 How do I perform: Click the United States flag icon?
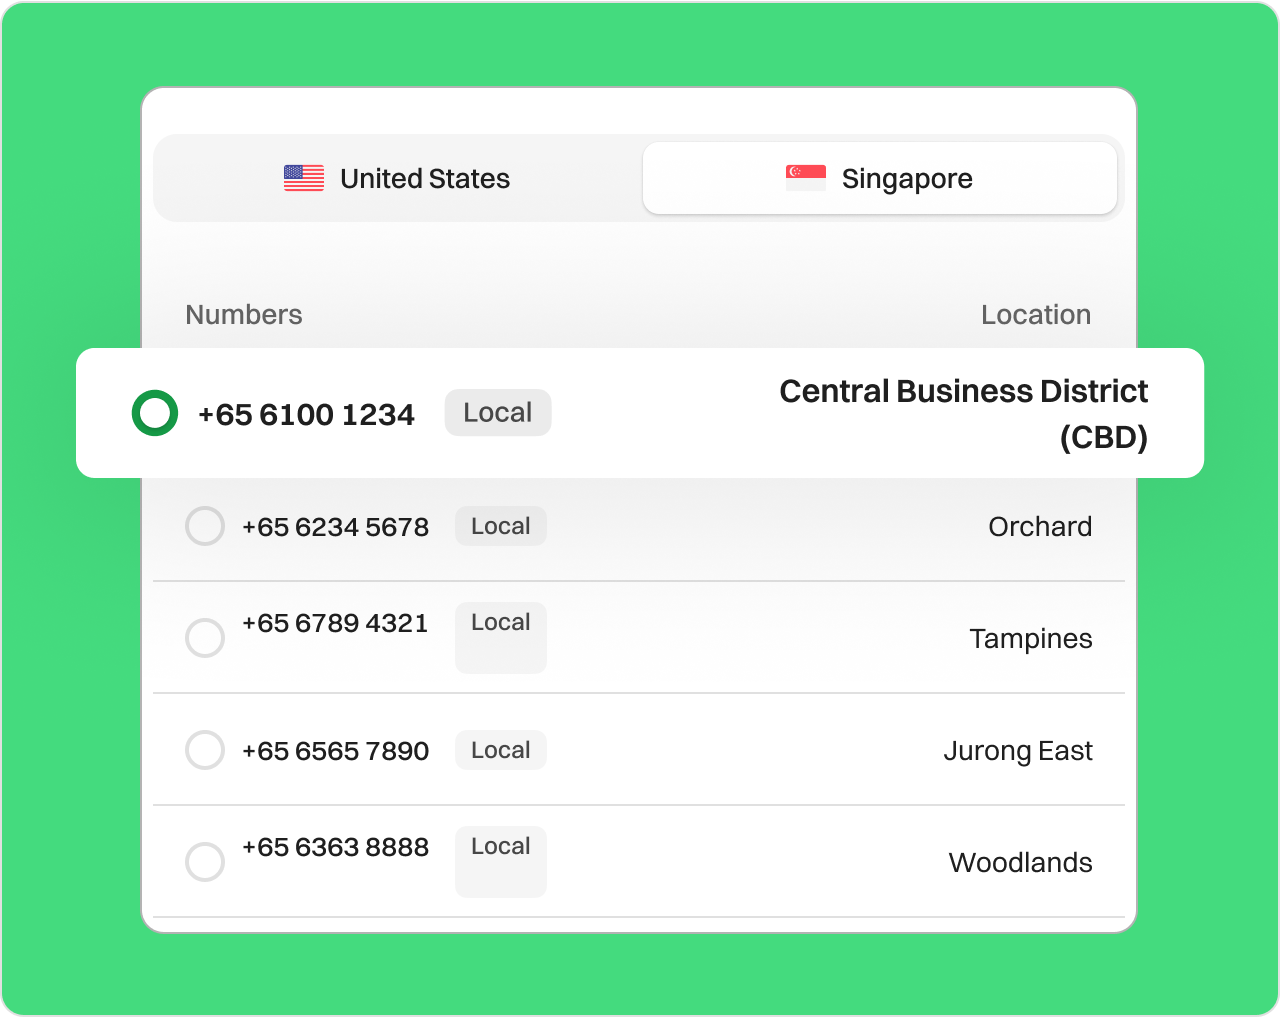coord(304,178)
